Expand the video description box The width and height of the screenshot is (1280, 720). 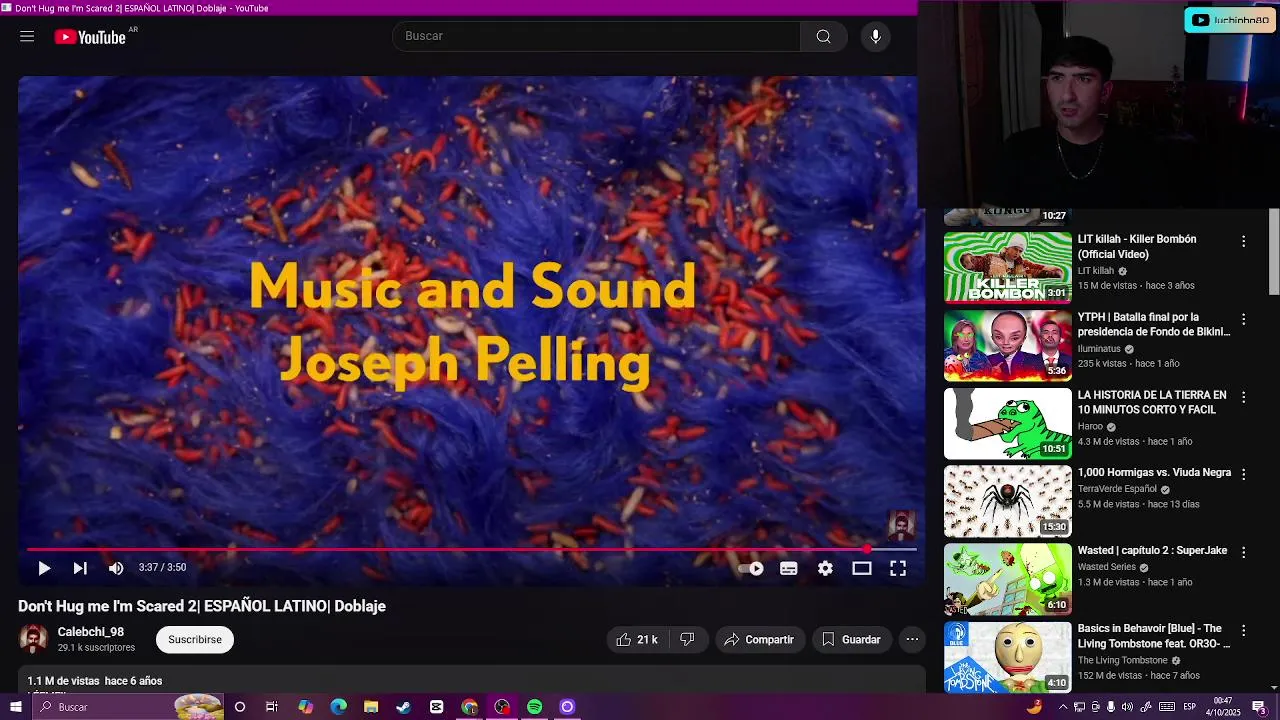tap(472, 680)
